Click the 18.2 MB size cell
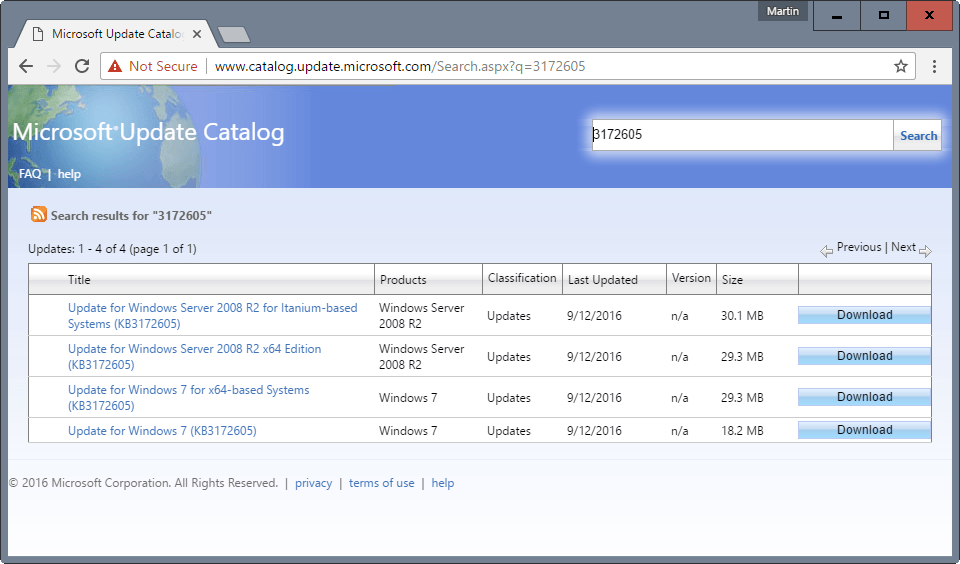 click(x=742, y=431)
